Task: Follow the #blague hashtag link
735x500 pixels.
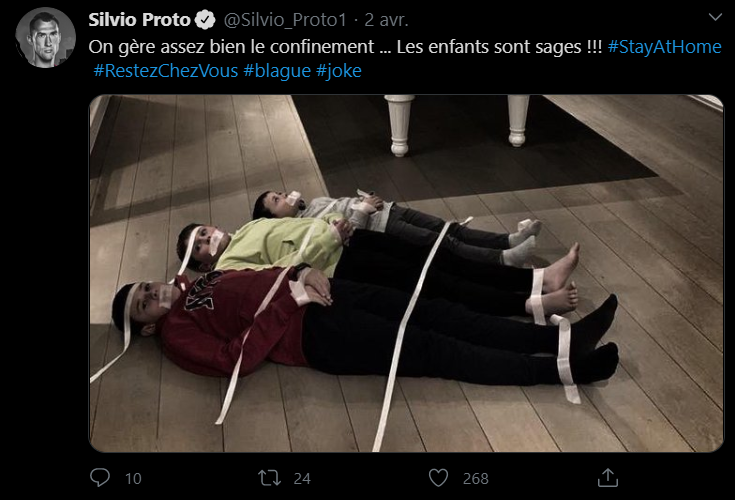Action: point(277,71)
